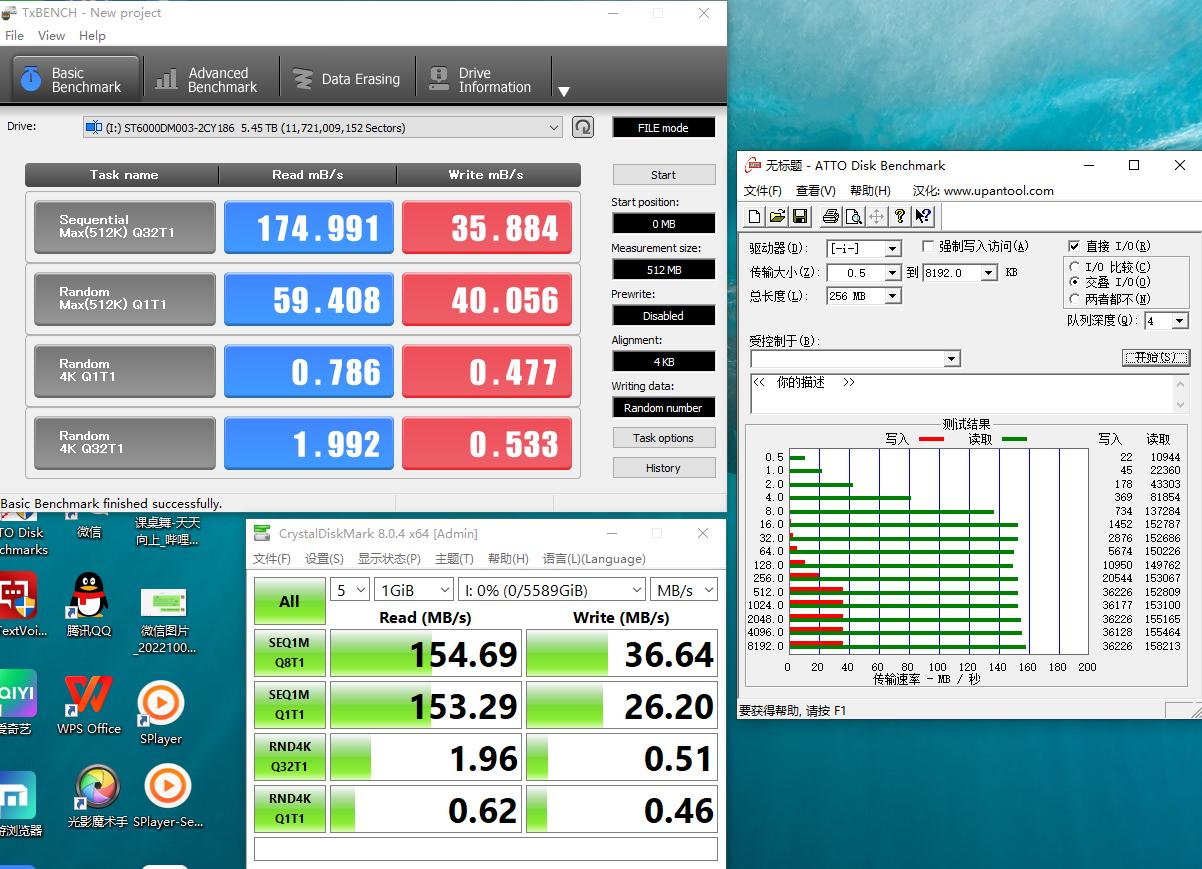Click the TxBENCH drive refresh icon

pos(583,127)
